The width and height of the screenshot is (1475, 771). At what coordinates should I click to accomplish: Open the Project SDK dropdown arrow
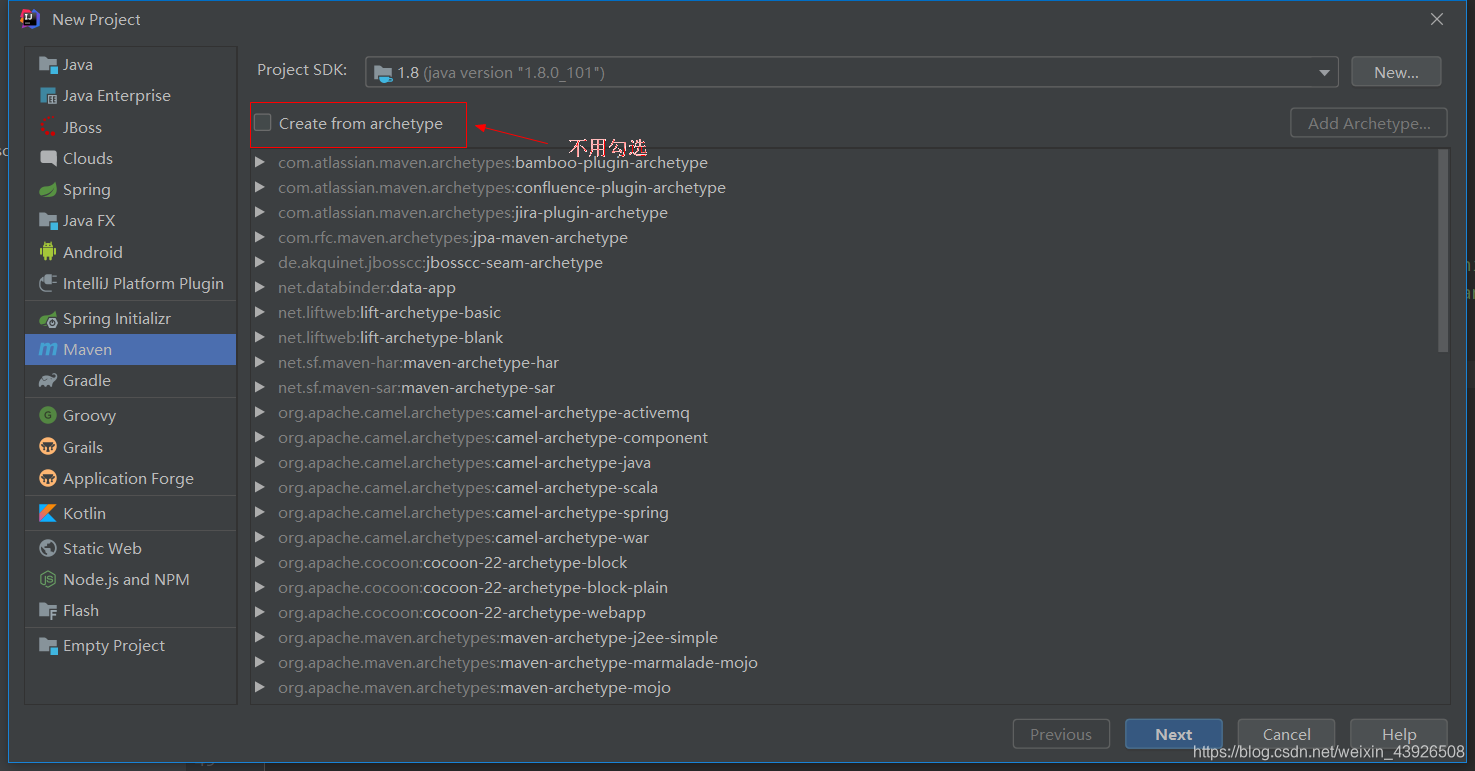tap(1324, 72)
